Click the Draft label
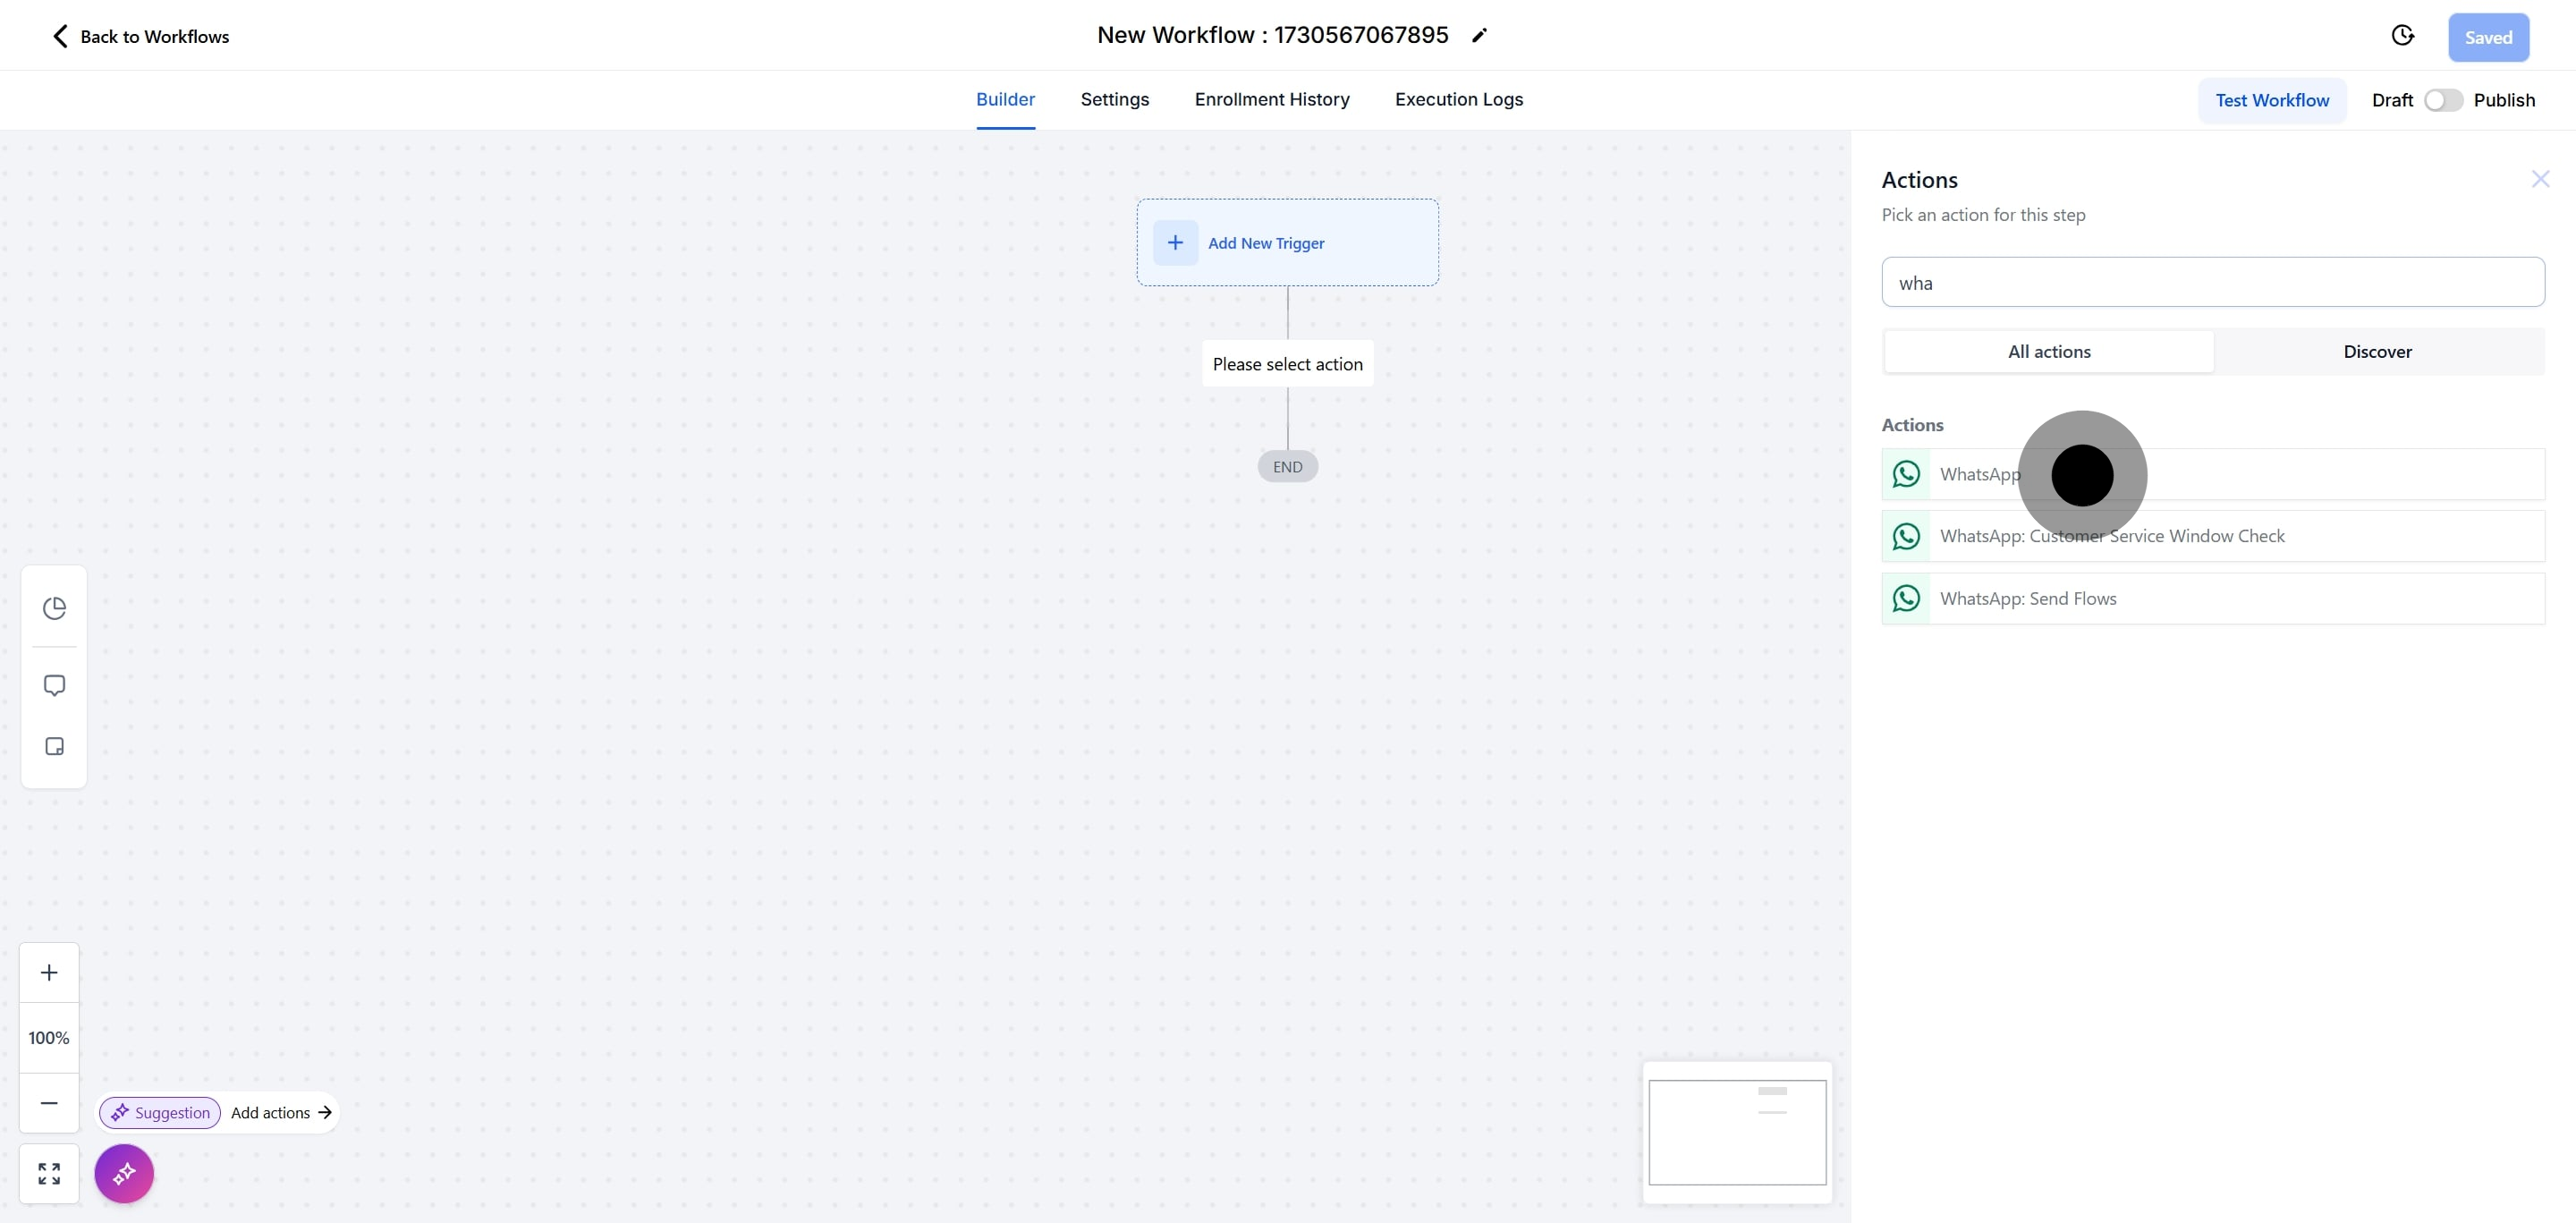2576x1223 pixels. pos(2391,100)
